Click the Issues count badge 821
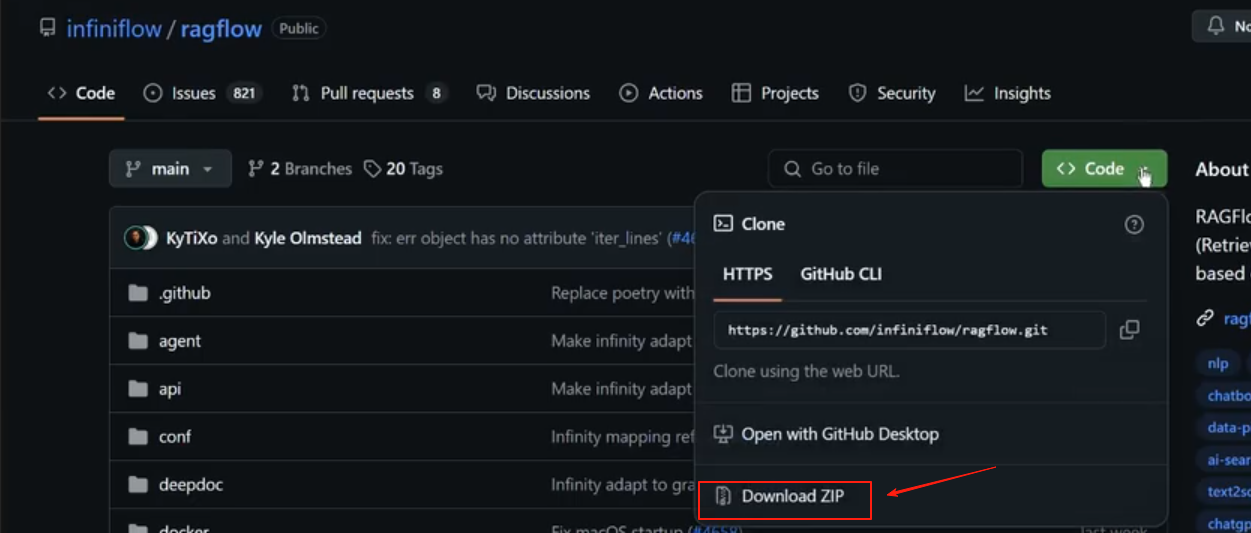This screenshot has width=1251, height=533. [x=243, y=93]
